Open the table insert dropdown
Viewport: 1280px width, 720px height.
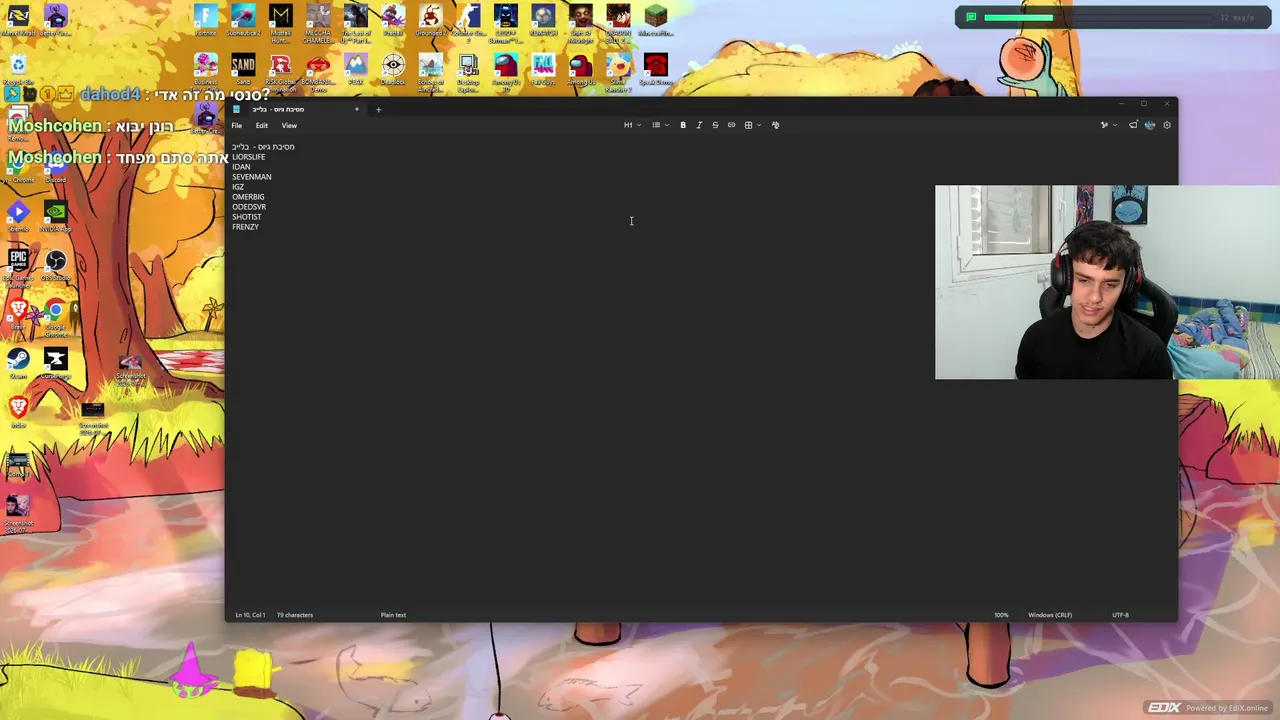752,125
